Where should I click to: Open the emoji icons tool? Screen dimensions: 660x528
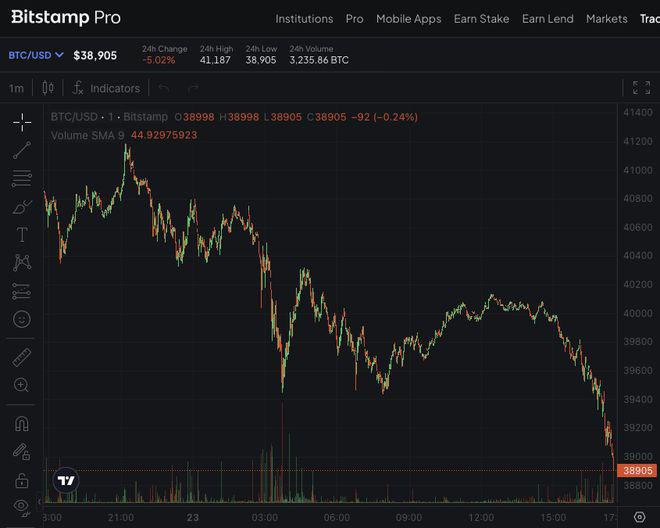click(x=22, y=320)
